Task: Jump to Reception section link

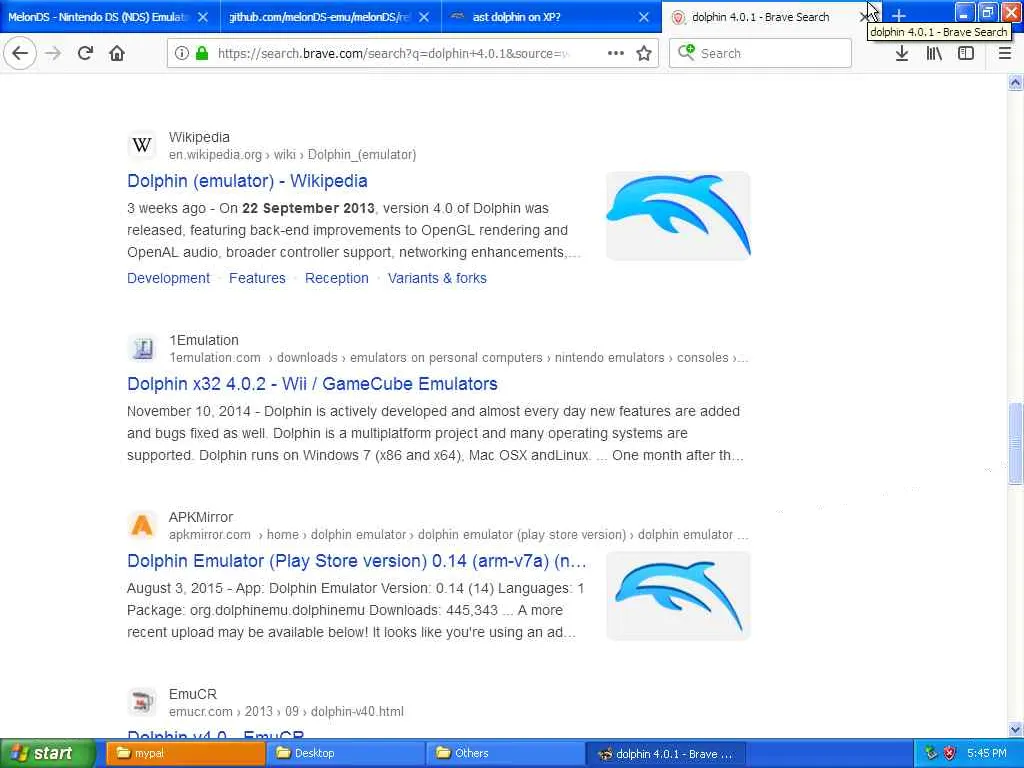Action: (x=337, y=278)
